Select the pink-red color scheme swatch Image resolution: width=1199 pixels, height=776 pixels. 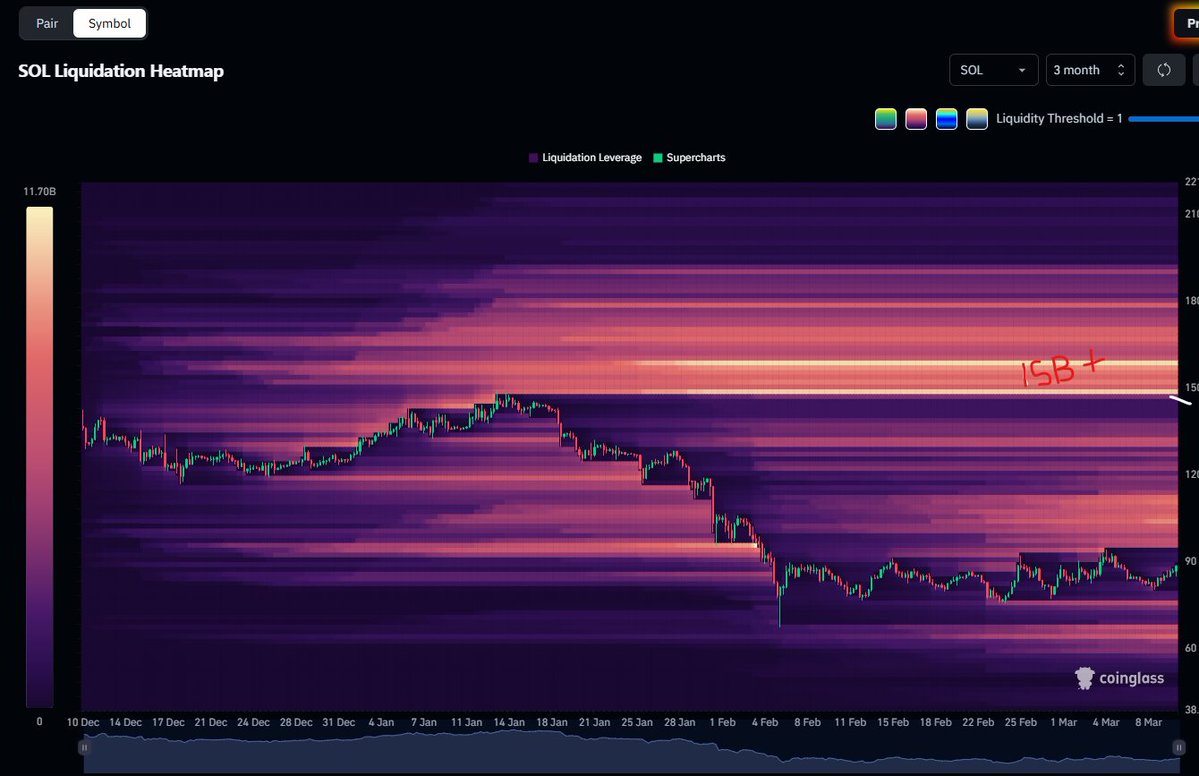(916, 119)
